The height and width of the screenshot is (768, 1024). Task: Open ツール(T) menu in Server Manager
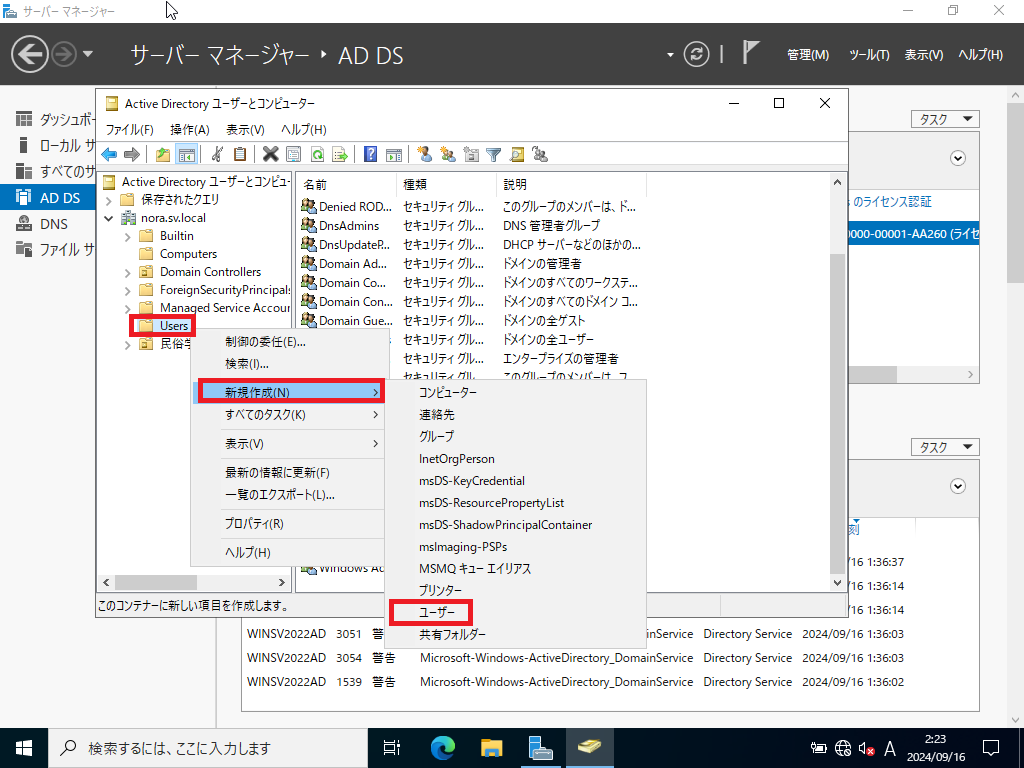click(x=869, y=55)
